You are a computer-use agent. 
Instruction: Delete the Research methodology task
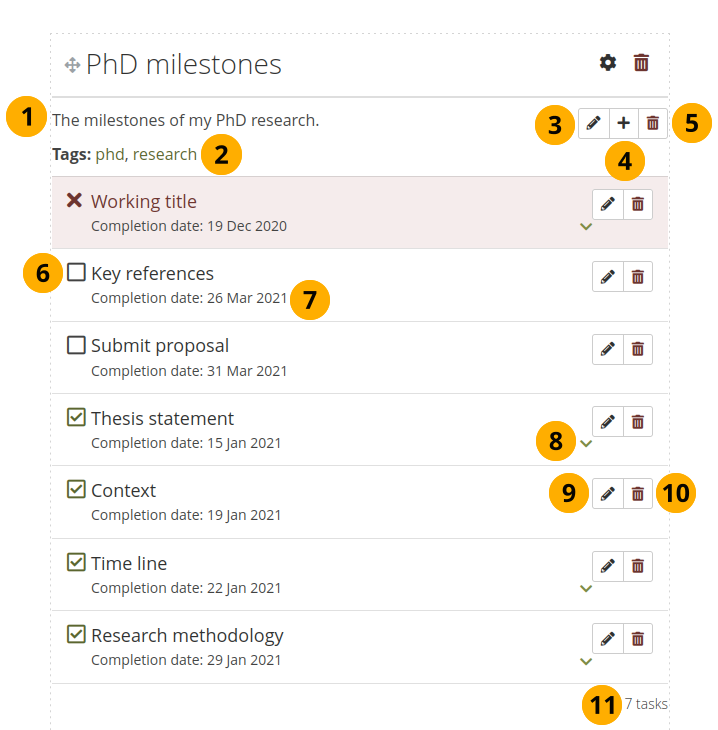point(638,638)
